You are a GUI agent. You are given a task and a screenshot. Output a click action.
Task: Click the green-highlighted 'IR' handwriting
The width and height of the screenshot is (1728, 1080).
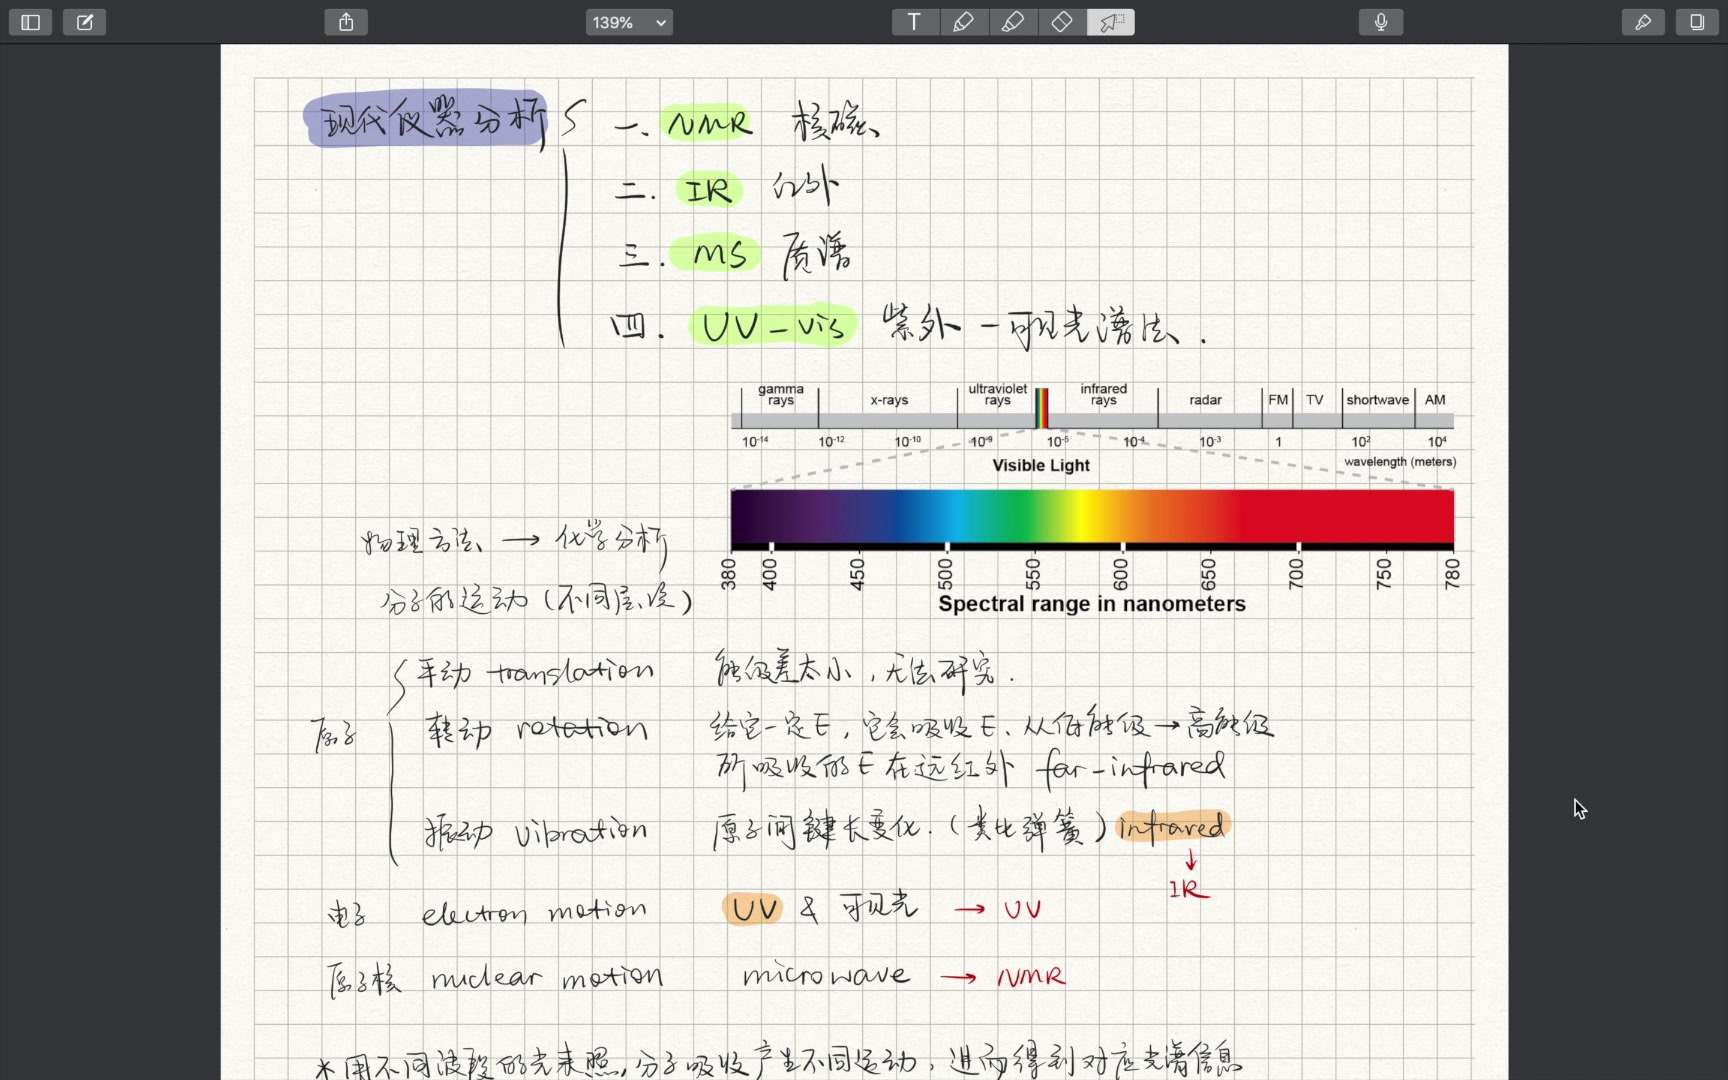pyautogui.click(x=709, y=189)
